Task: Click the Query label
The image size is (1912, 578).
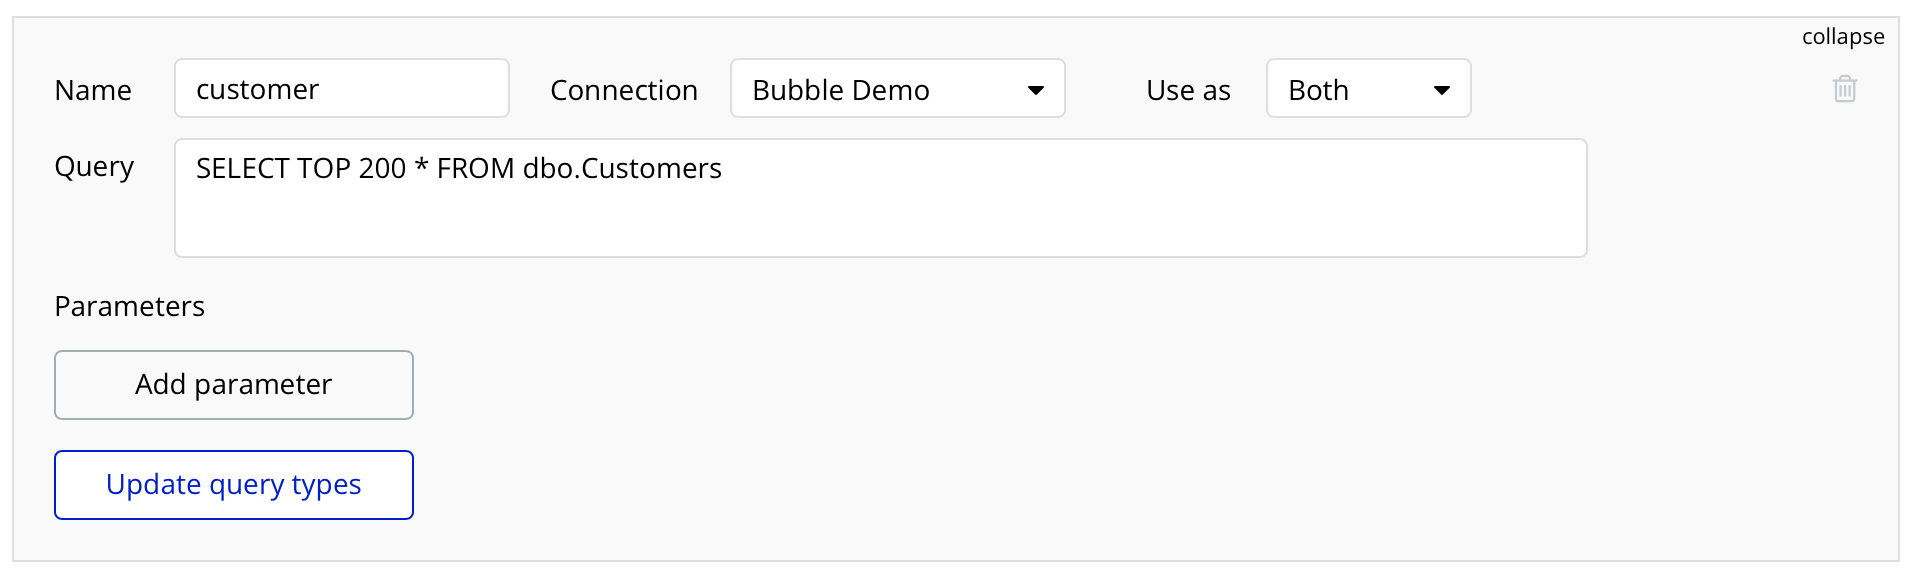Action: tap(94, 166)
